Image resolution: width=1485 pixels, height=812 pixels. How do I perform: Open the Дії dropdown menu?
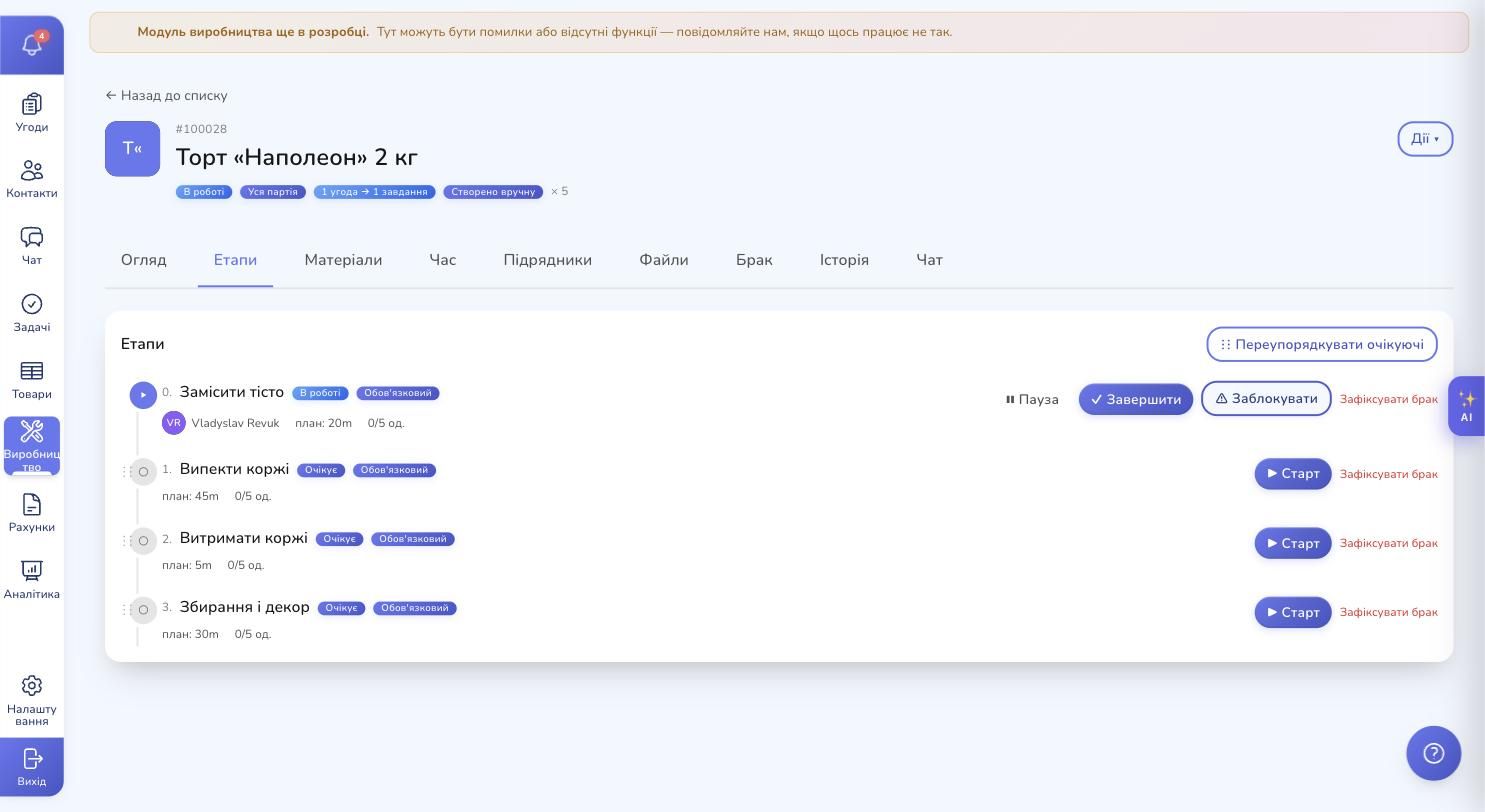pos(1425,139)
